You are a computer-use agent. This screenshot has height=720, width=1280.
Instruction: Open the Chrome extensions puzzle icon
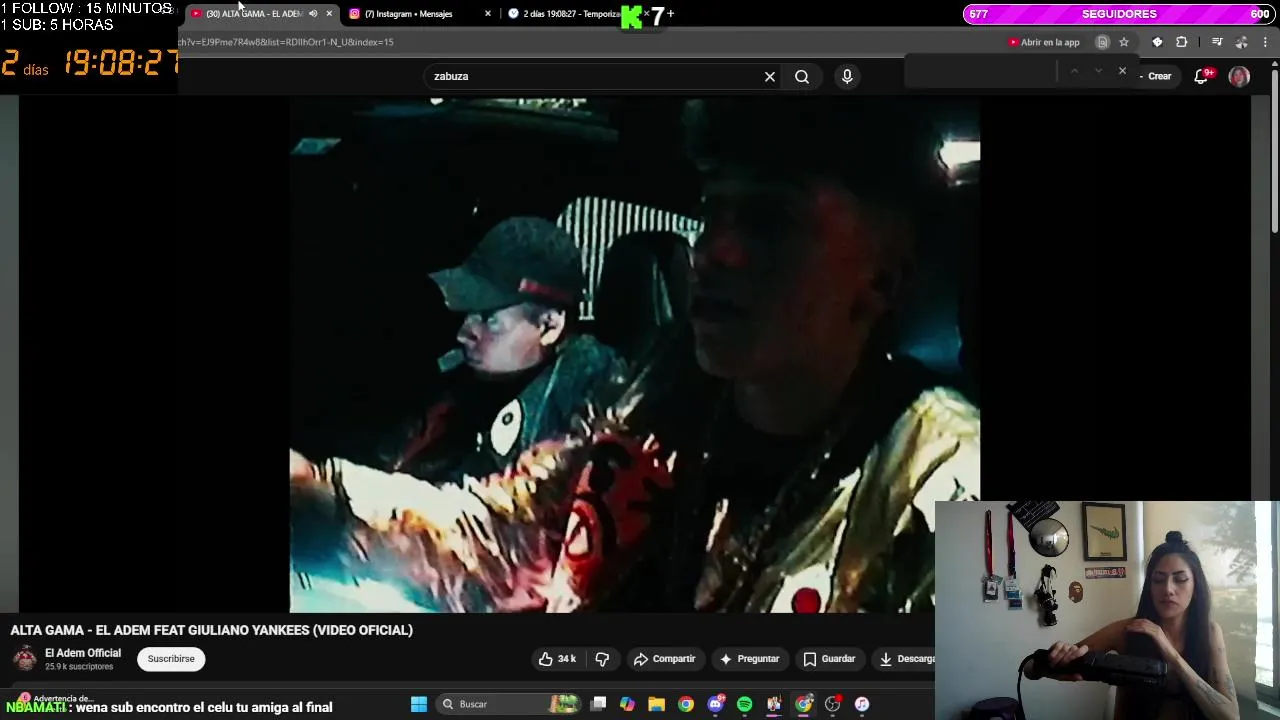(x=1182, y=42)
